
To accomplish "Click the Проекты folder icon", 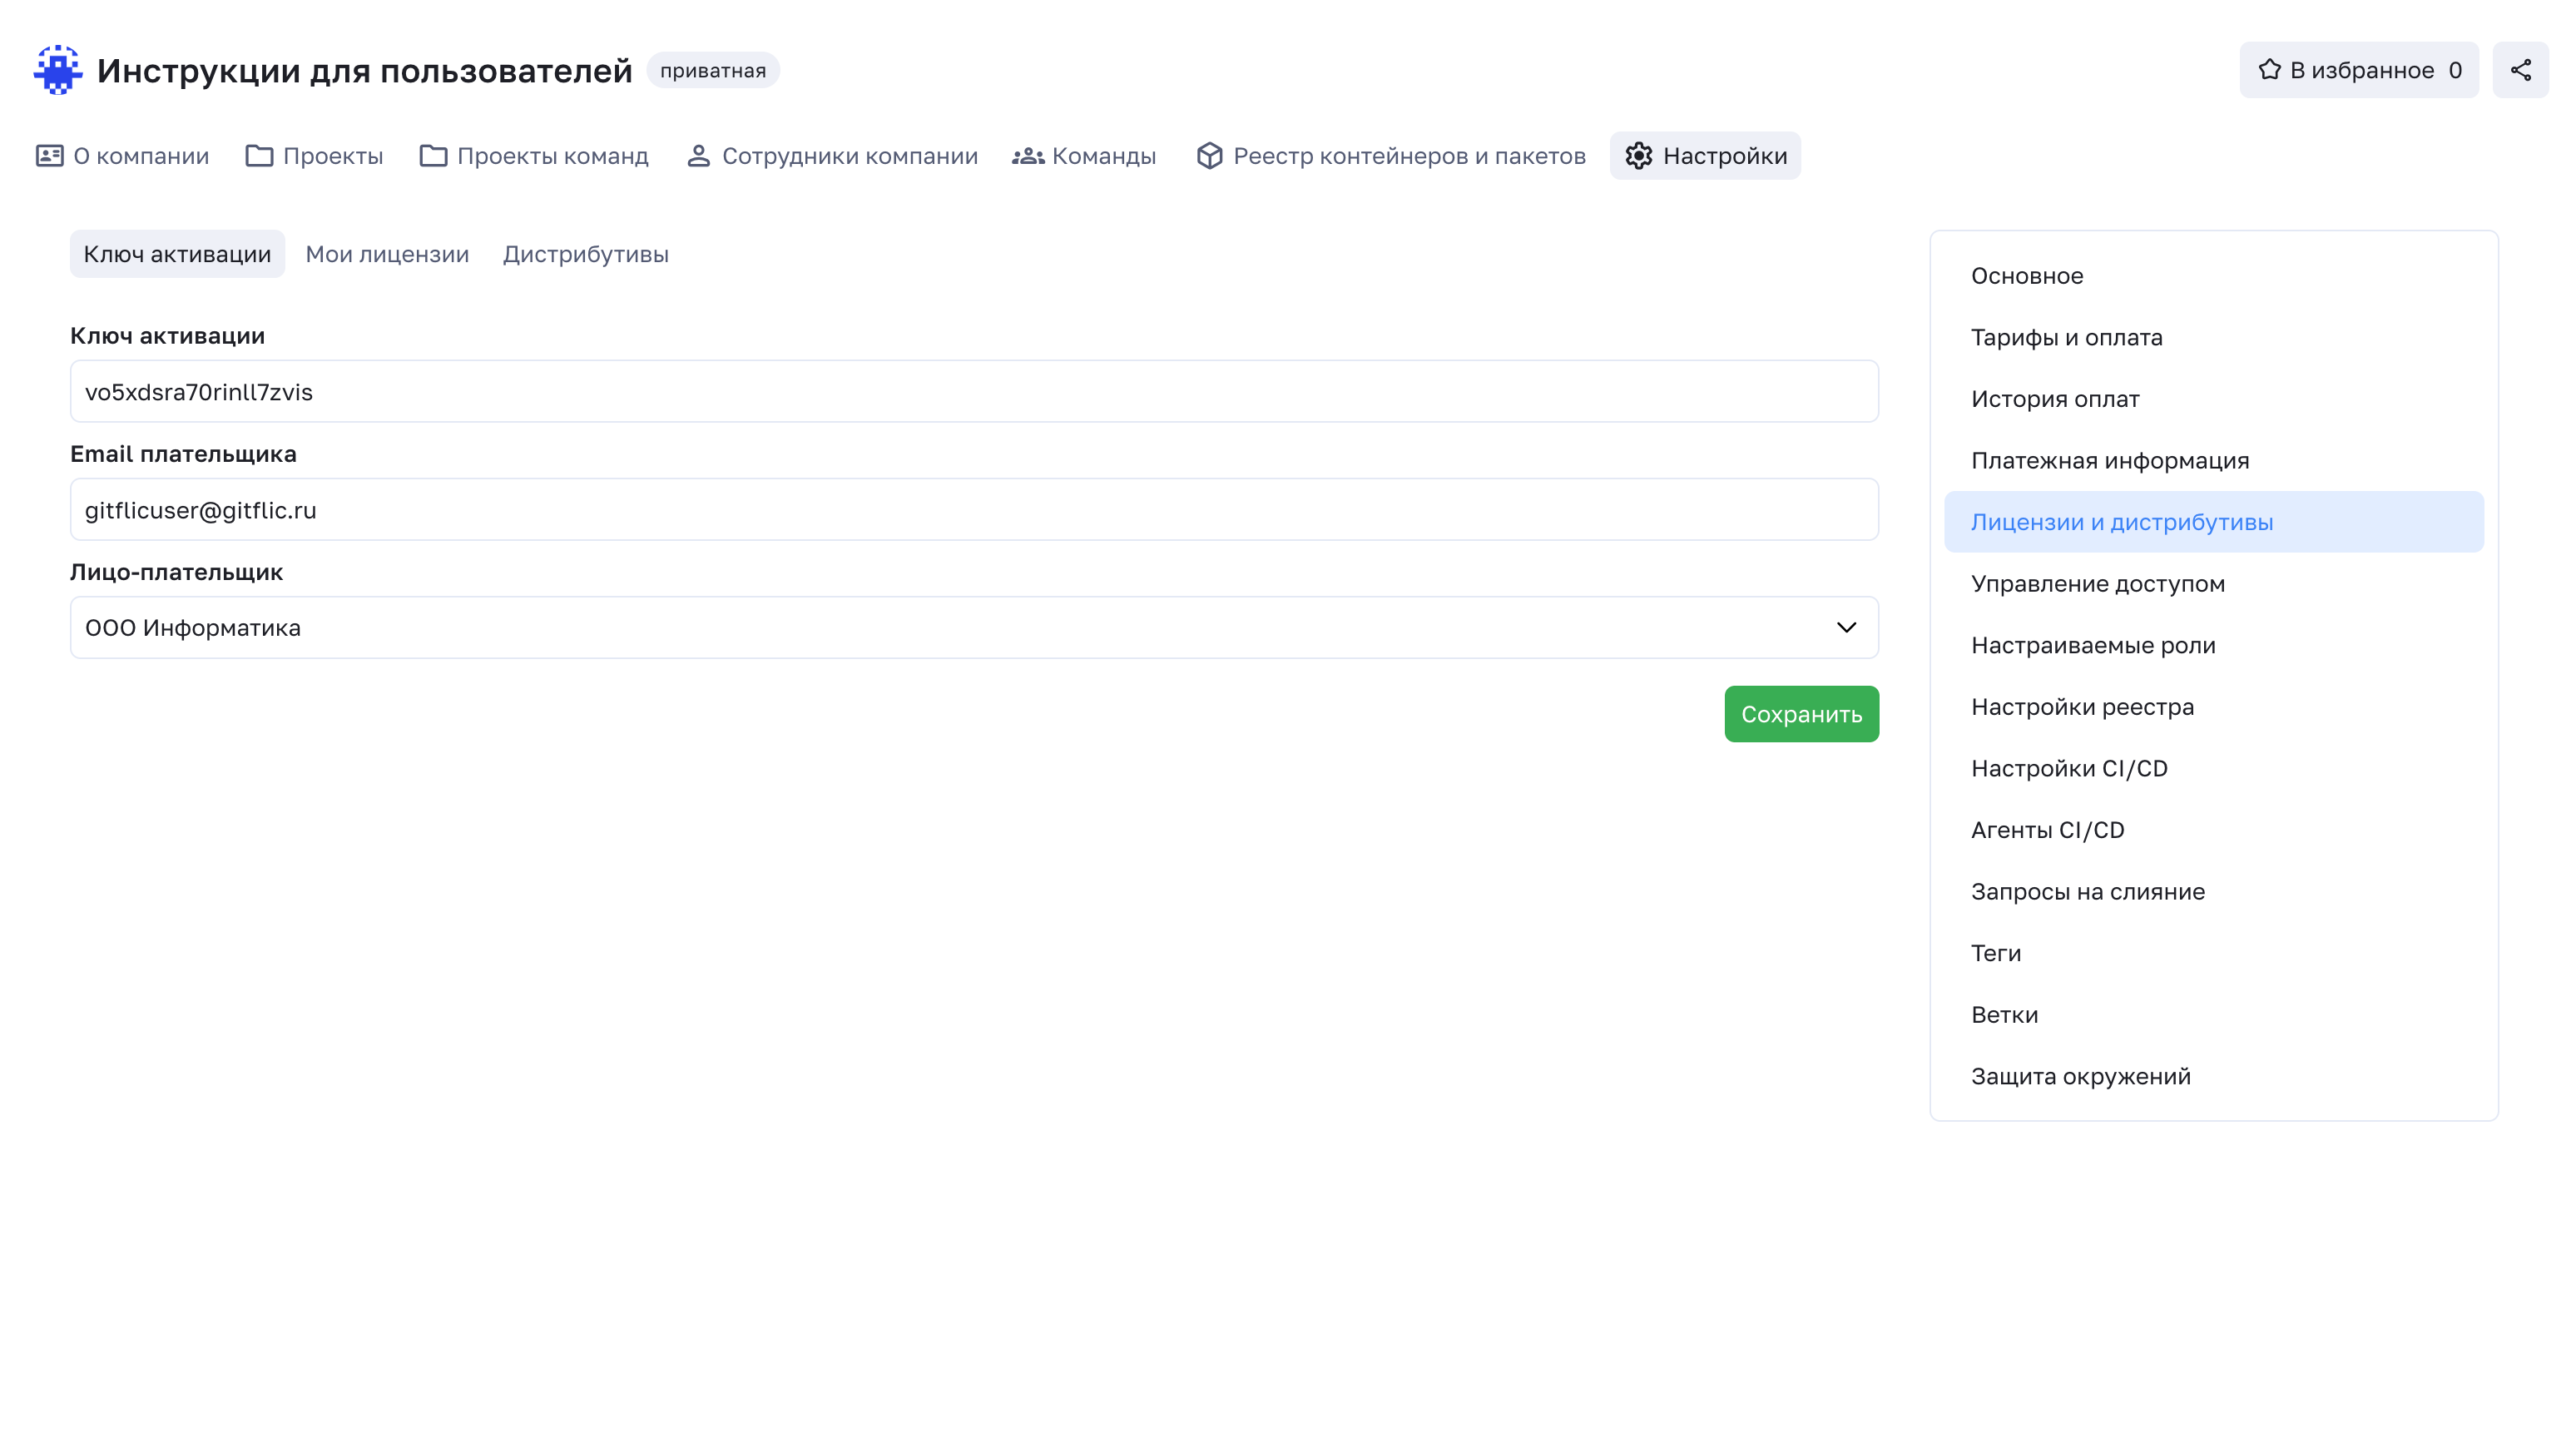I will coord(259,156).
